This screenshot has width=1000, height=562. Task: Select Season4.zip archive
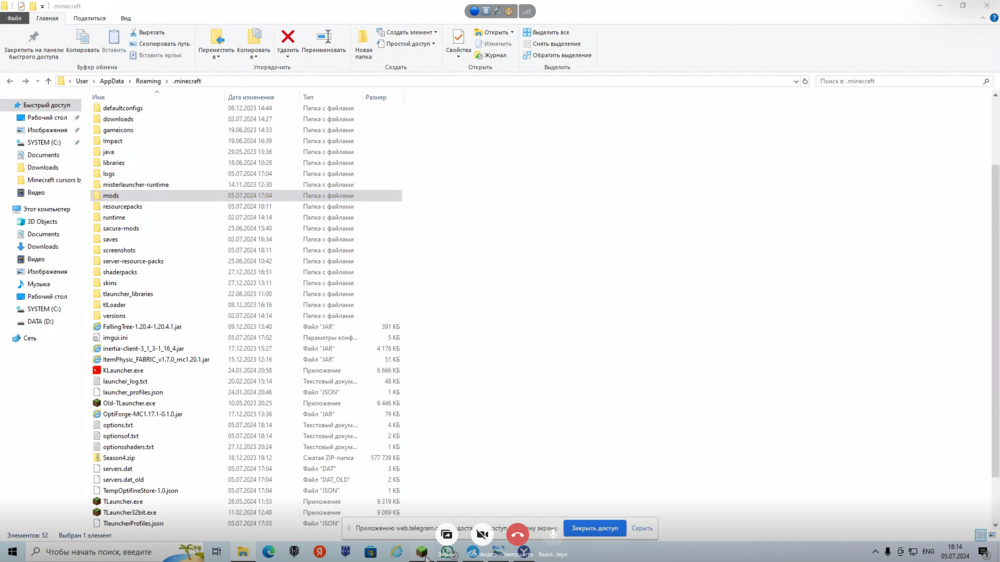coord(119,458)
